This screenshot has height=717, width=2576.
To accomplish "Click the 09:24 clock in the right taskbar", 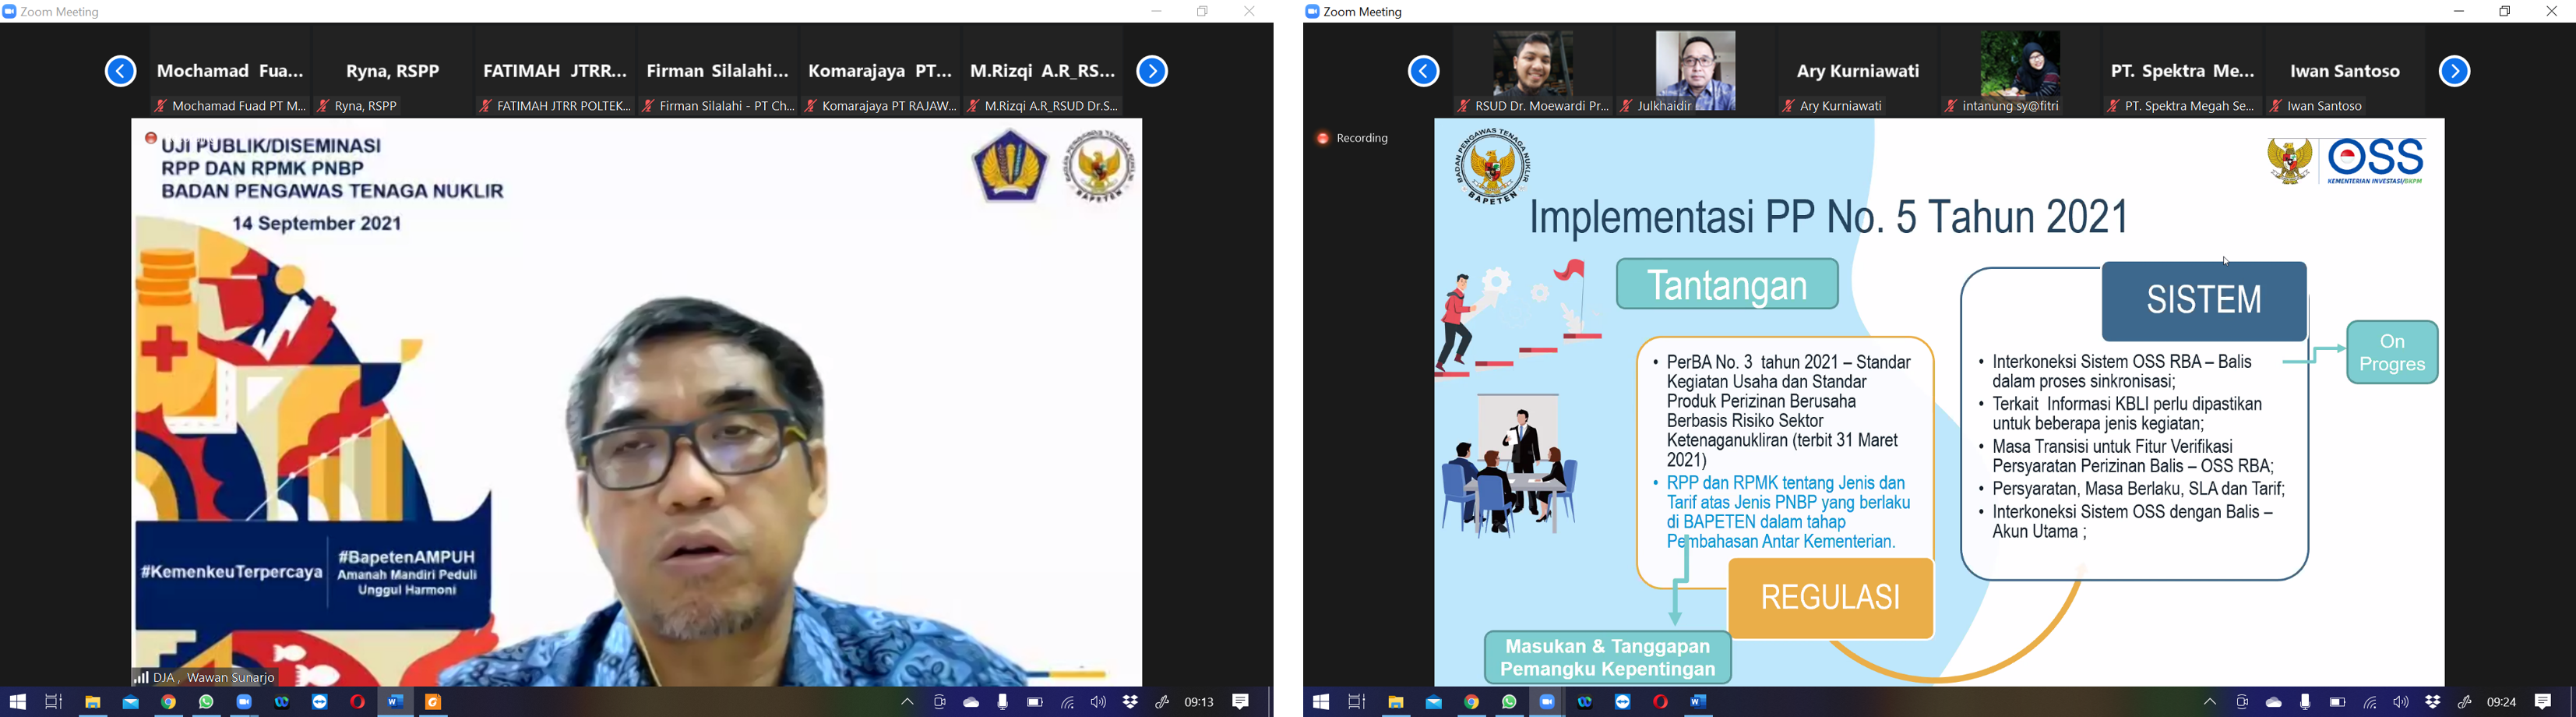I will tap(2502, 702).
